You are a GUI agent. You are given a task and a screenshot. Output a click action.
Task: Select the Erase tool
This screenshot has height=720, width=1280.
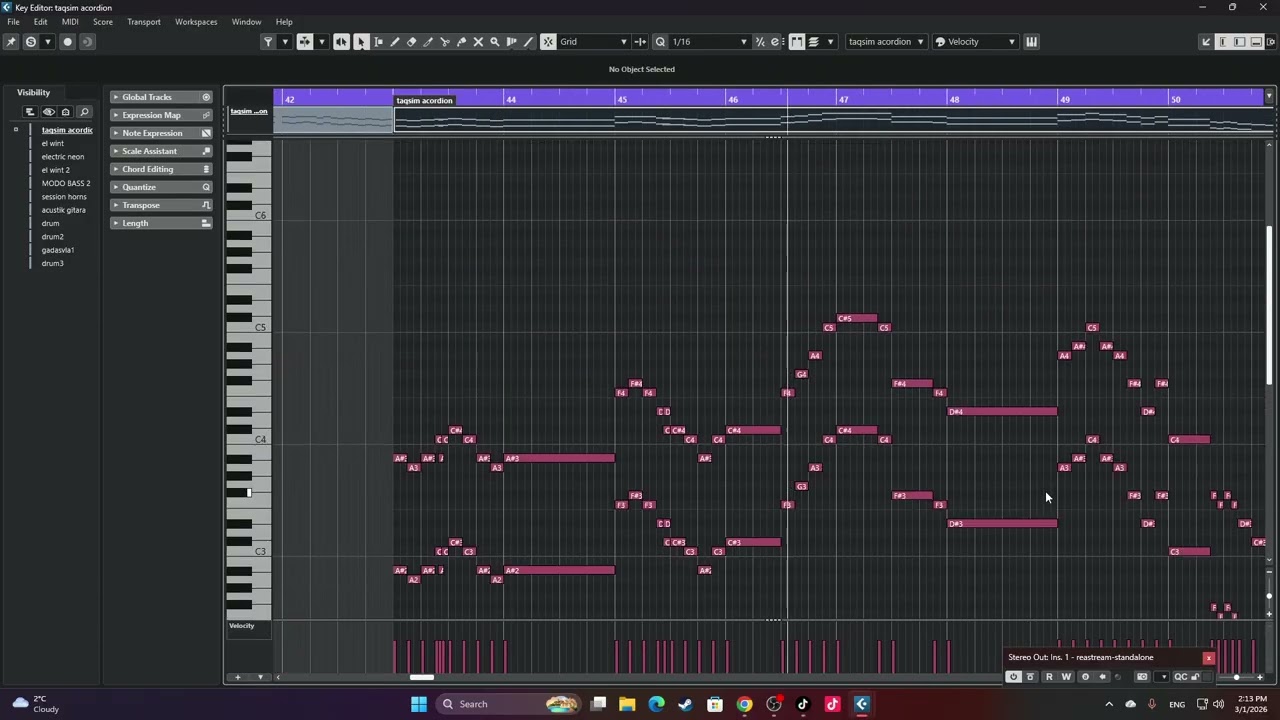(x=411, y=42)
